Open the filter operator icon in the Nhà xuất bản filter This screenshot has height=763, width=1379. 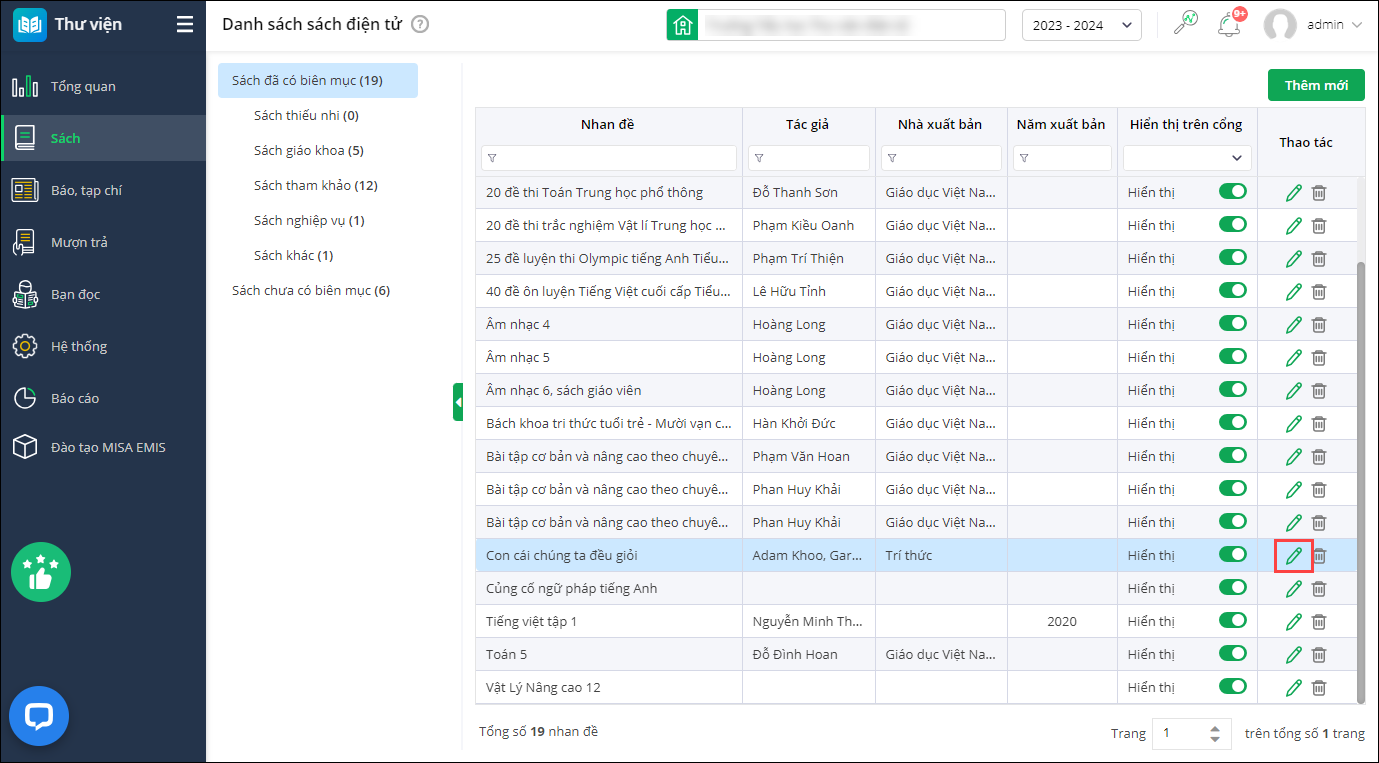point(893,158)
